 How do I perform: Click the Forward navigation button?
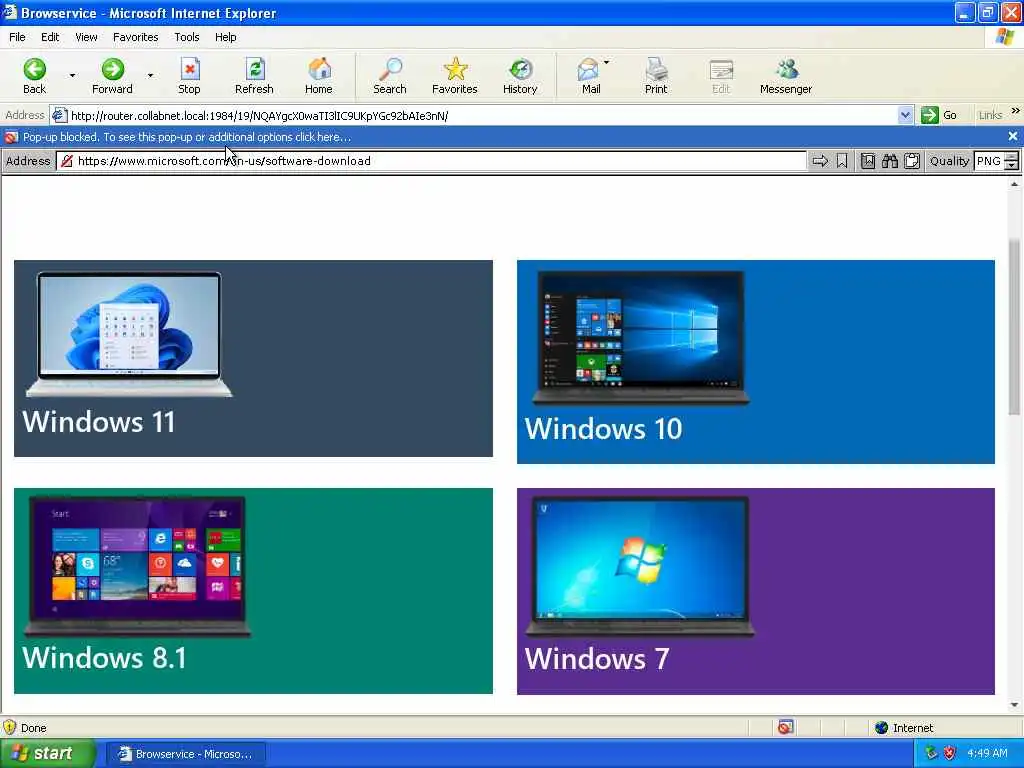click(x=112, y=76)
